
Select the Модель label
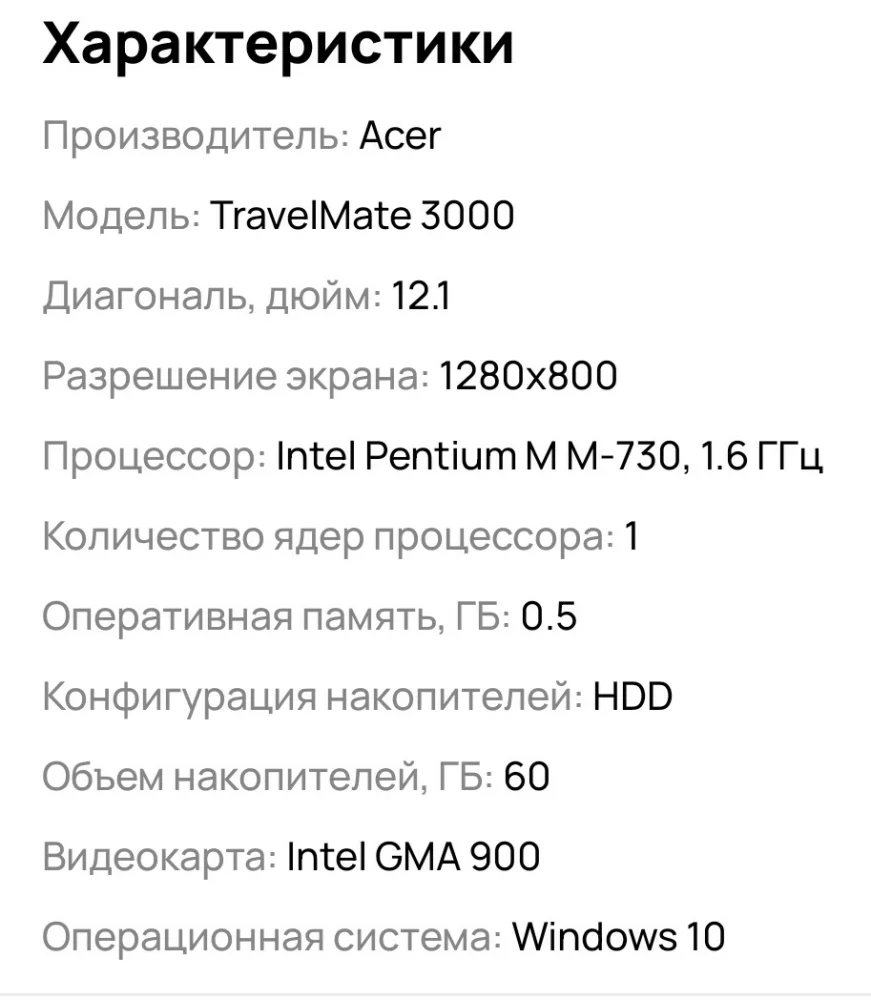tap(120, 215)
